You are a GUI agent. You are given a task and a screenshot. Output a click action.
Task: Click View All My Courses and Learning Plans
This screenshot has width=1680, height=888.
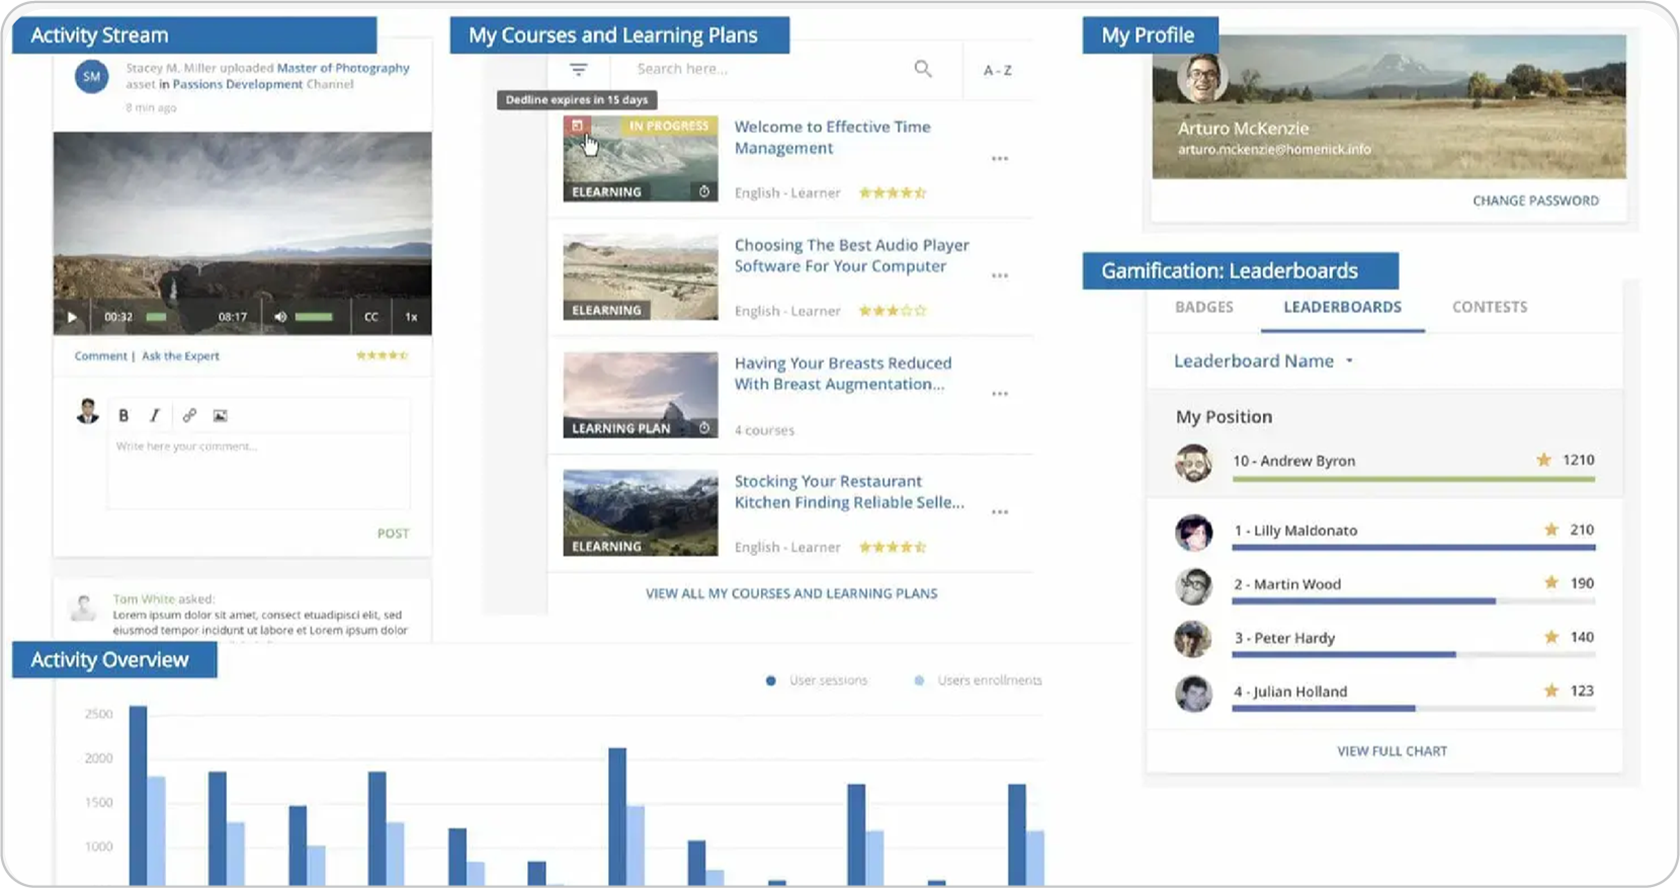click(x=791, y=593)
